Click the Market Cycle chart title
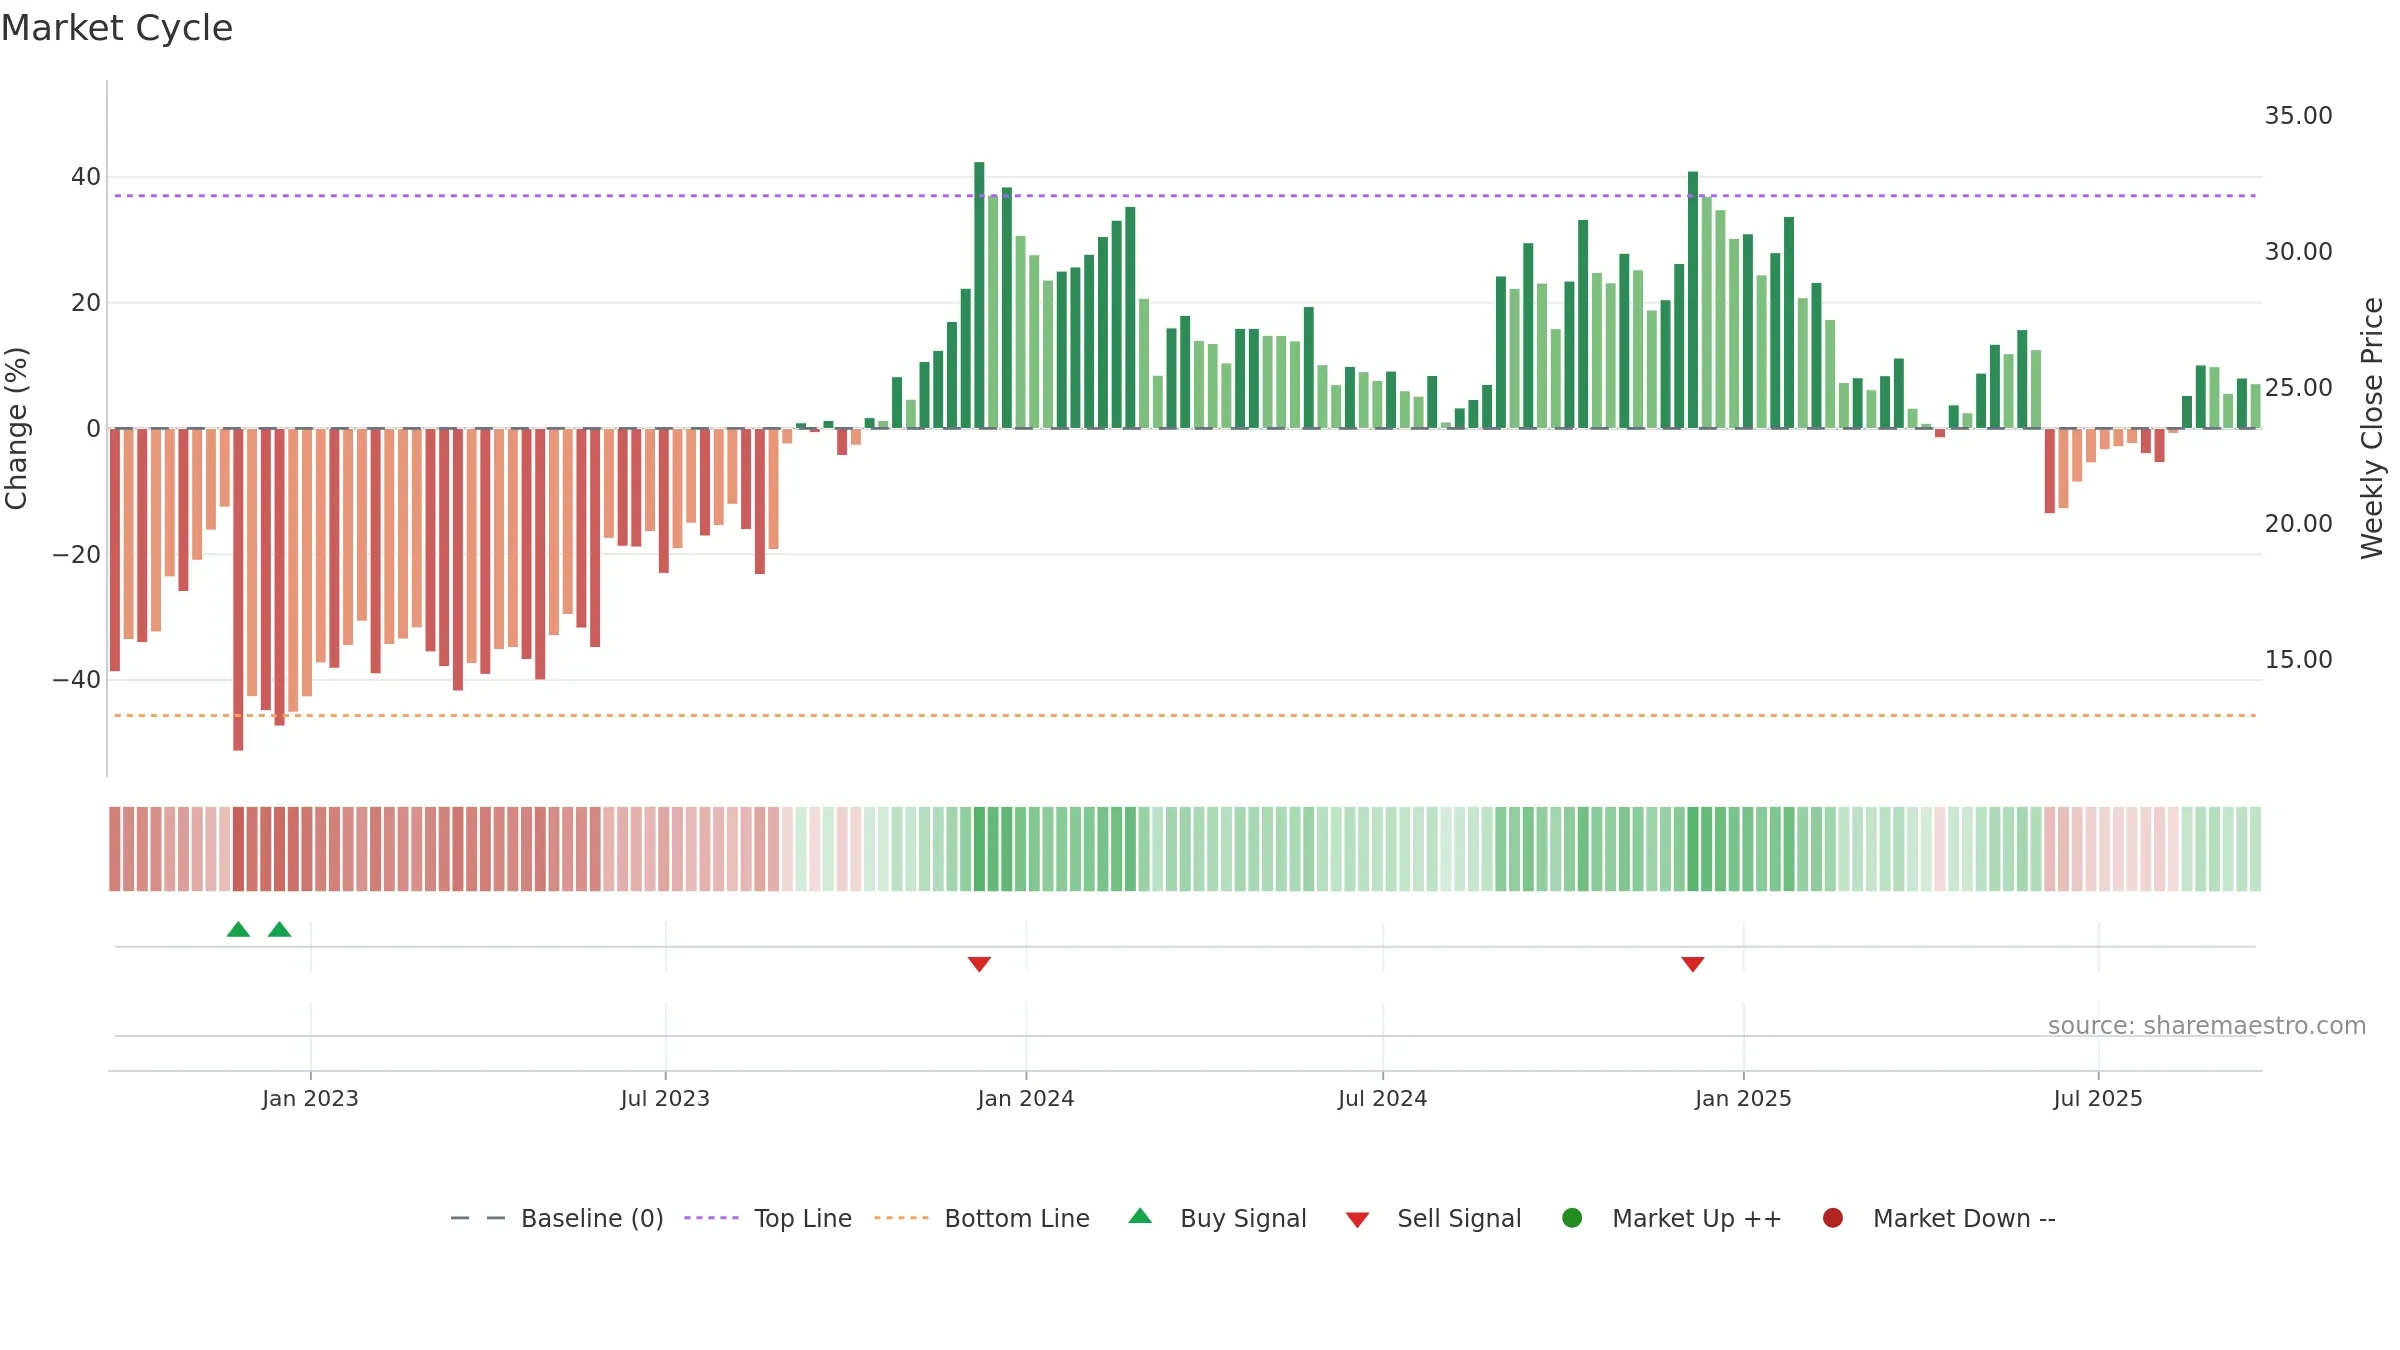2400x1350 pixels. (x=117, y=28)
